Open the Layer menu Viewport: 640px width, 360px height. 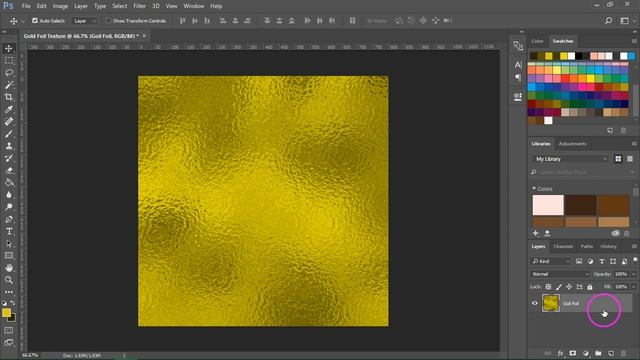(x=81, y=6)
